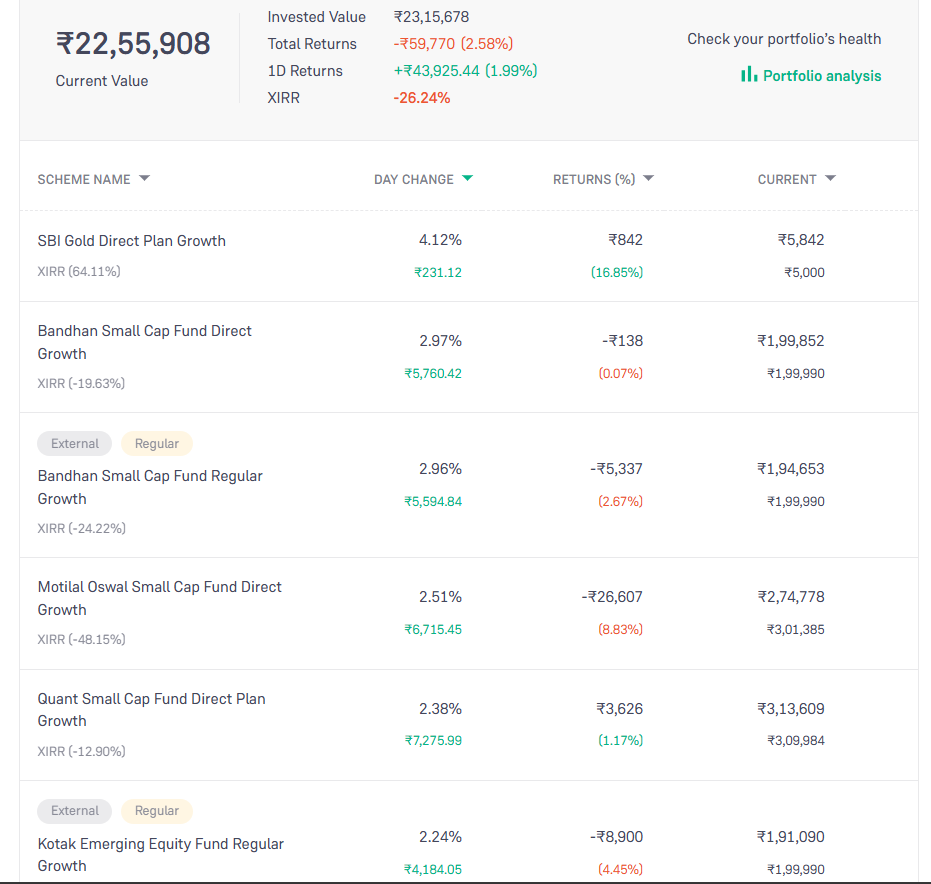Click invested amount ₹3,01,385
Image resolution: width=931 pixels, height=884 pixels.
pyautogui.click(x=796, y=629)
